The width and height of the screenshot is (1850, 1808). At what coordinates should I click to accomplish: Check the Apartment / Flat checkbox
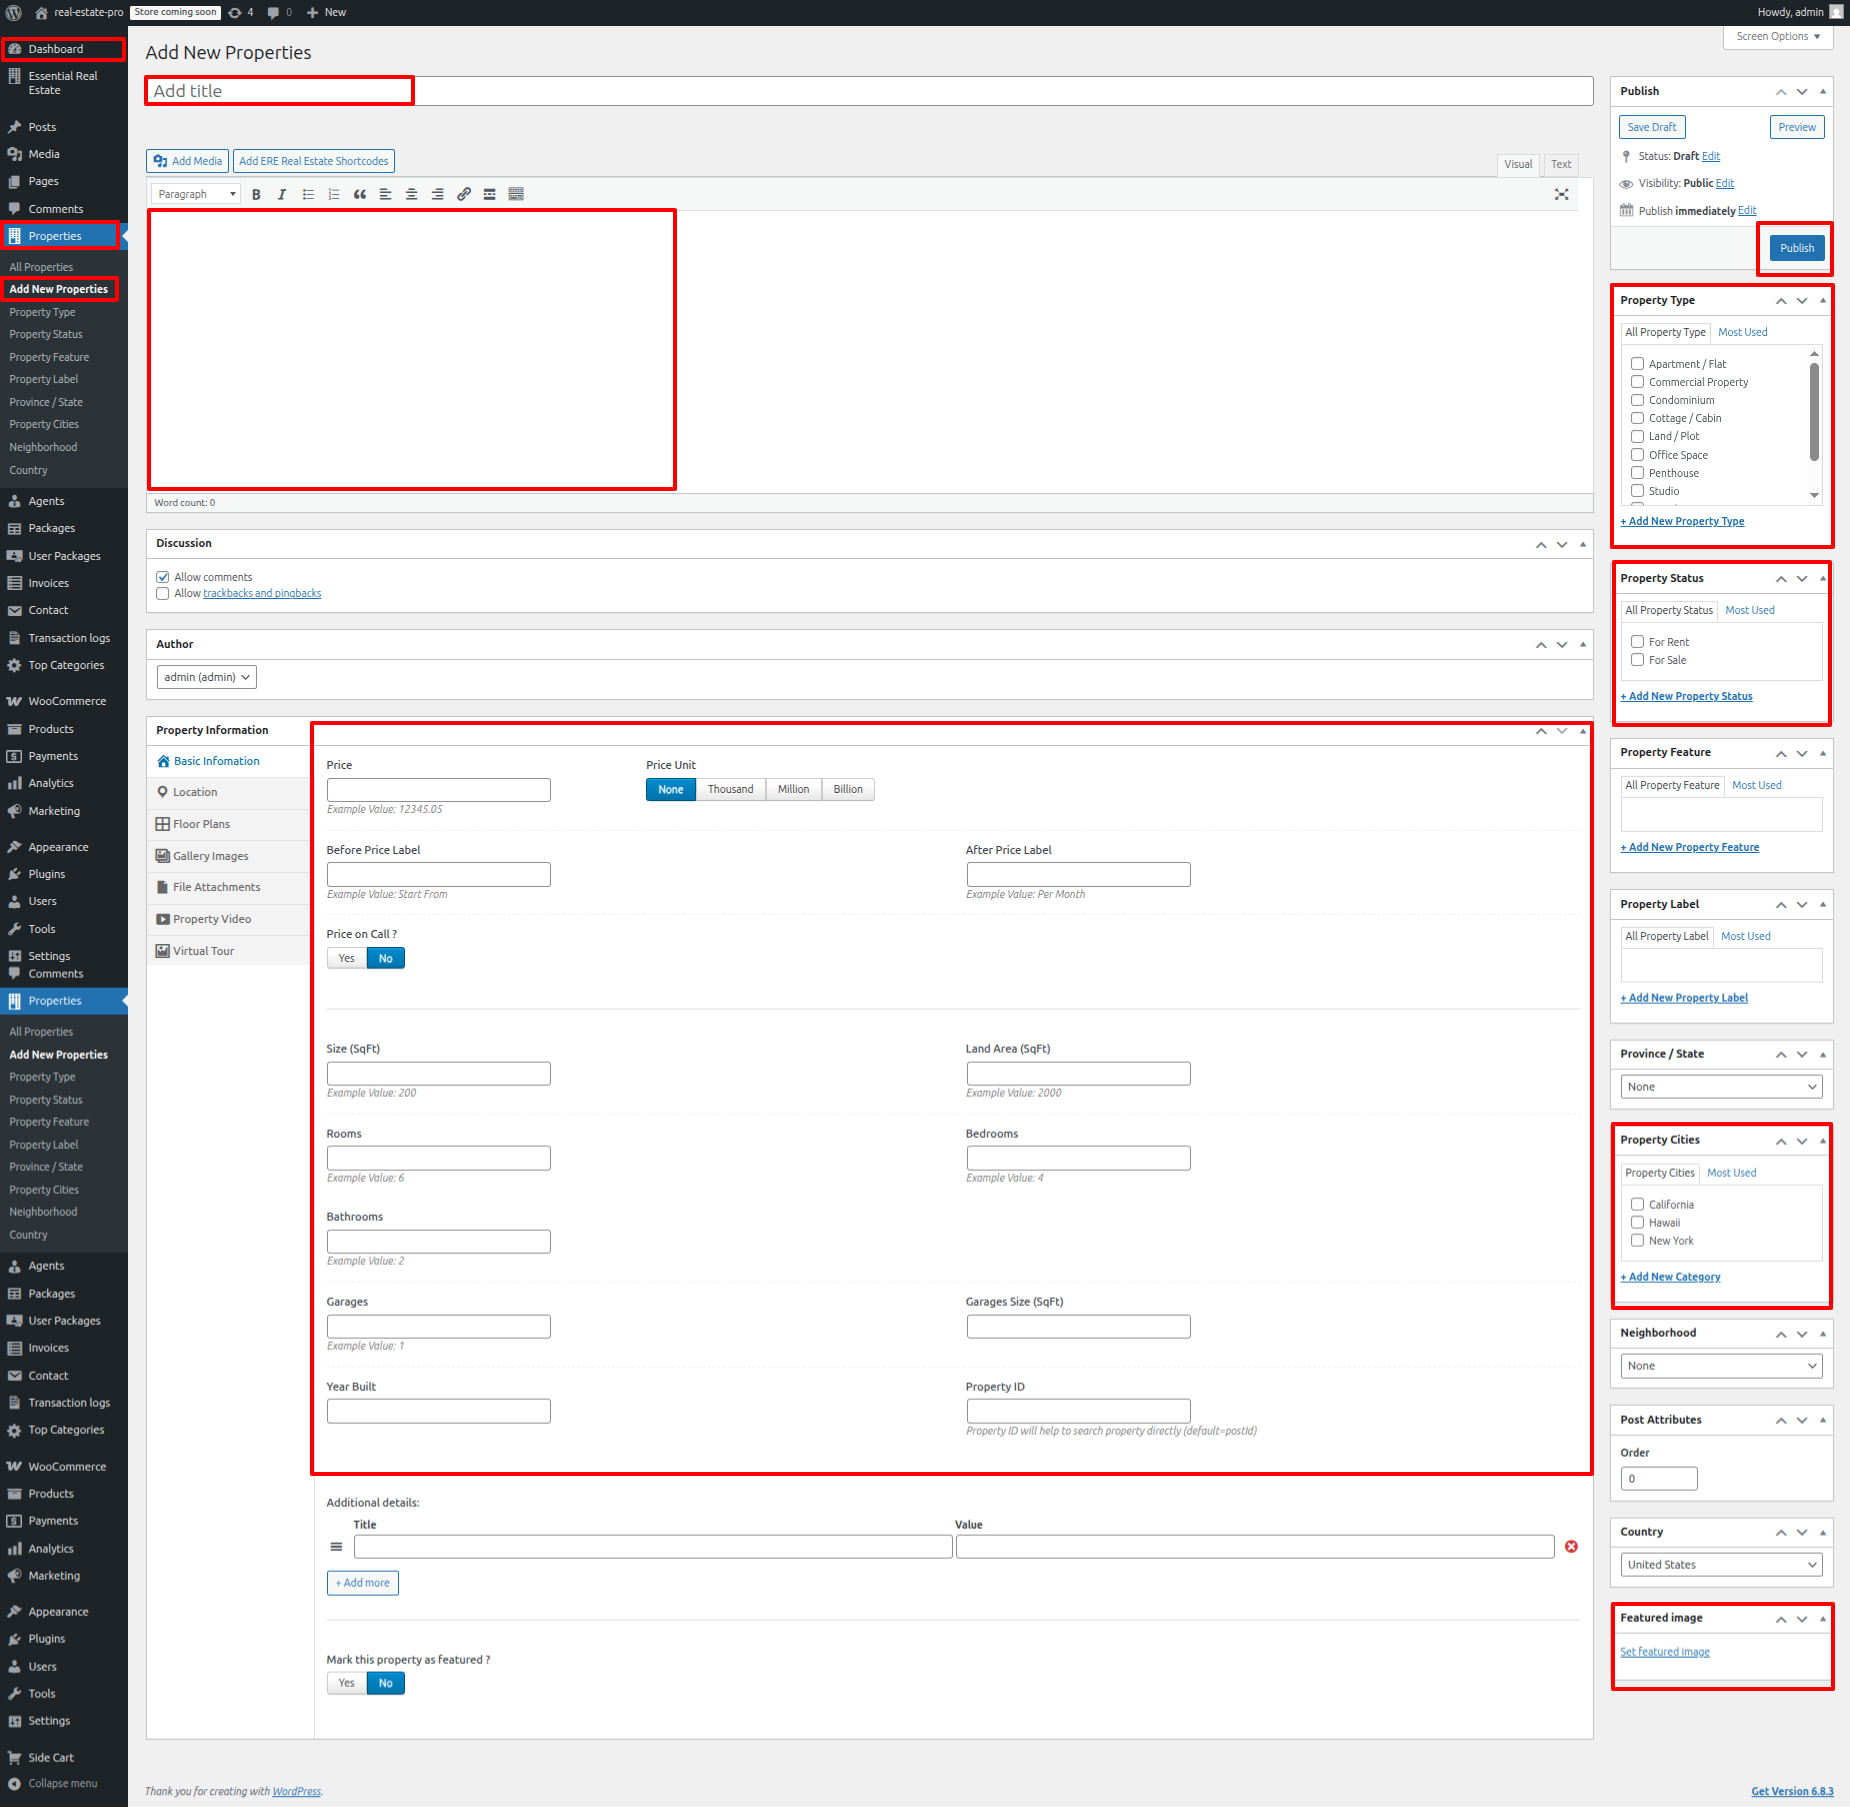[x=1637, y=364]
